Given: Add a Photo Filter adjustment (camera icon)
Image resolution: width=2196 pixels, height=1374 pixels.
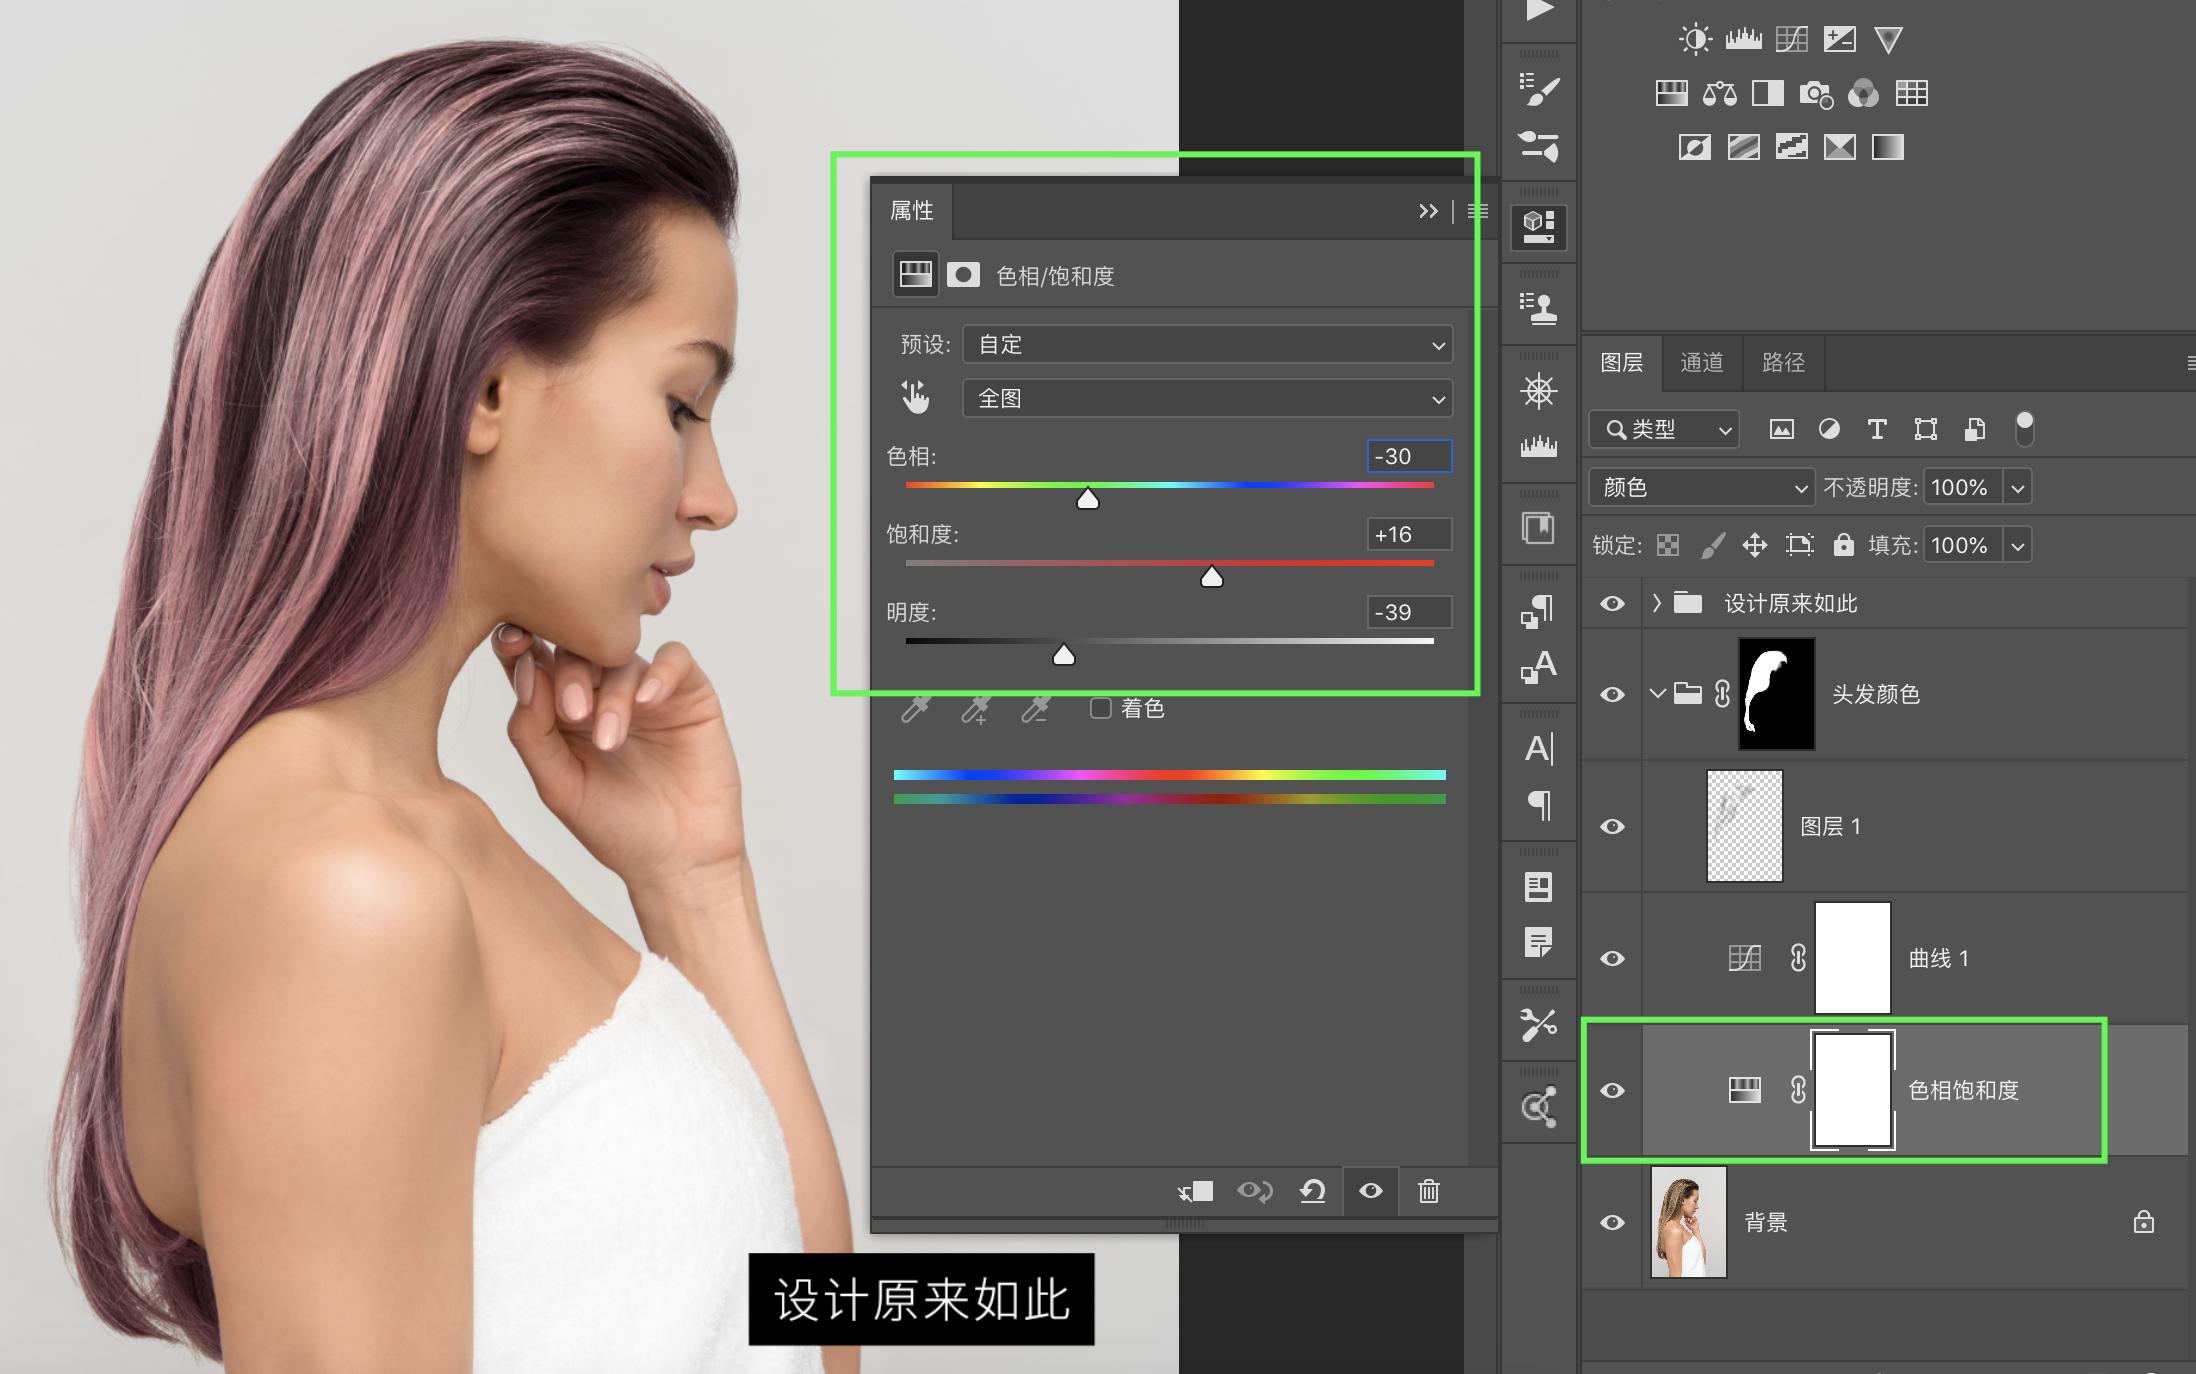Looking at the screenshot, I should tap(1815, 94).
